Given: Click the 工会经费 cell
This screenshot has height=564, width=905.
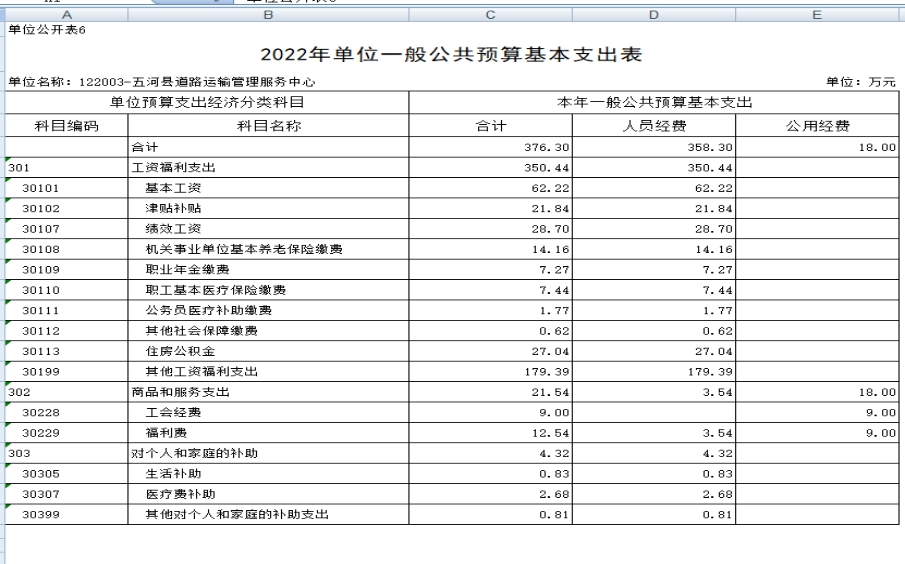Looking at the screenshot, I should (268, 412).
